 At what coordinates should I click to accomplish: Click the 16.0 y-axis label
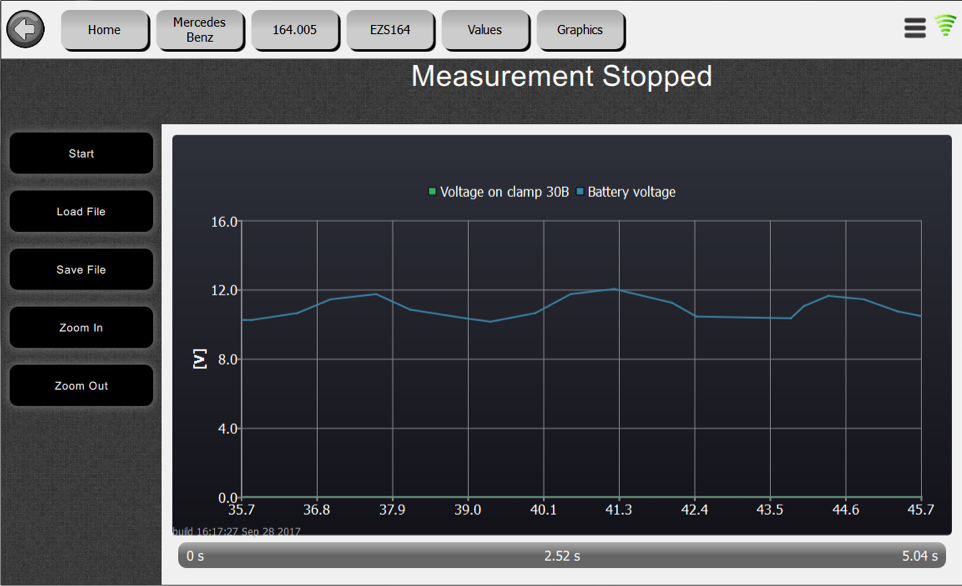coord(224,222)
